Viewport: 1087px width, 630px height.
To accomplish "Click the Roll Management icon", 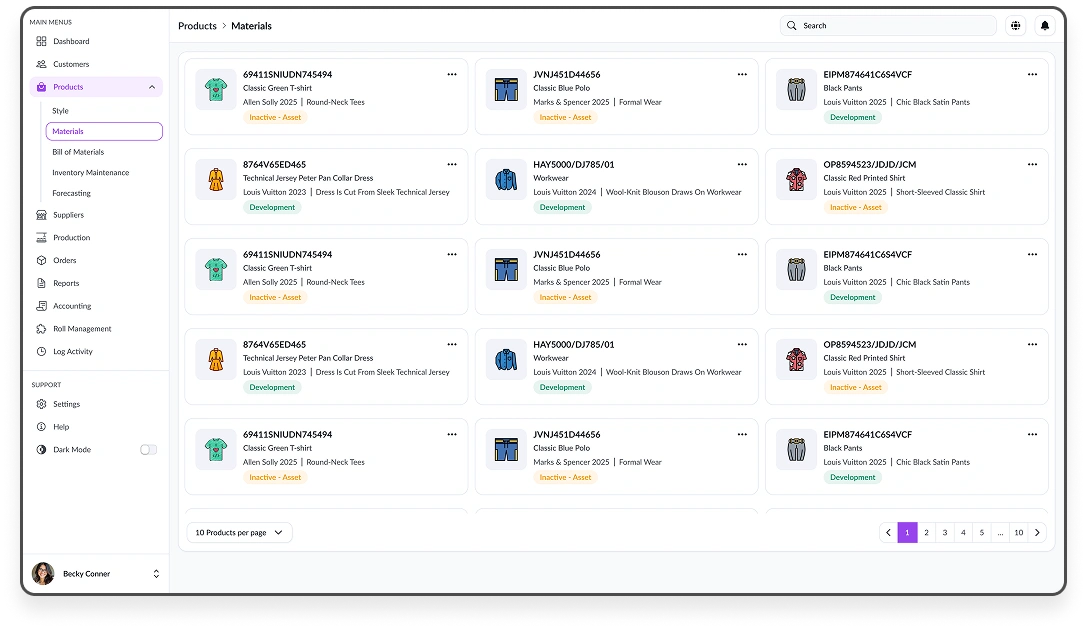I will [41, 329].
